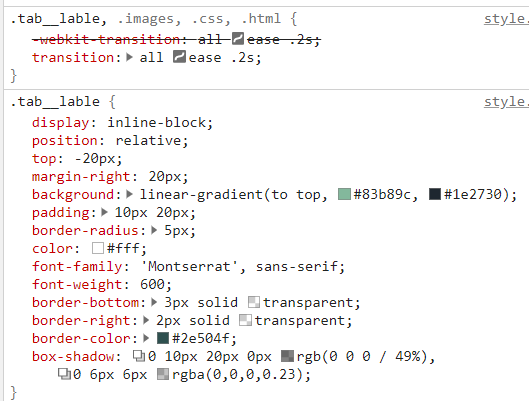
Task: Open the #1e2730 gradient color swatch
Action: pos(435,194)
